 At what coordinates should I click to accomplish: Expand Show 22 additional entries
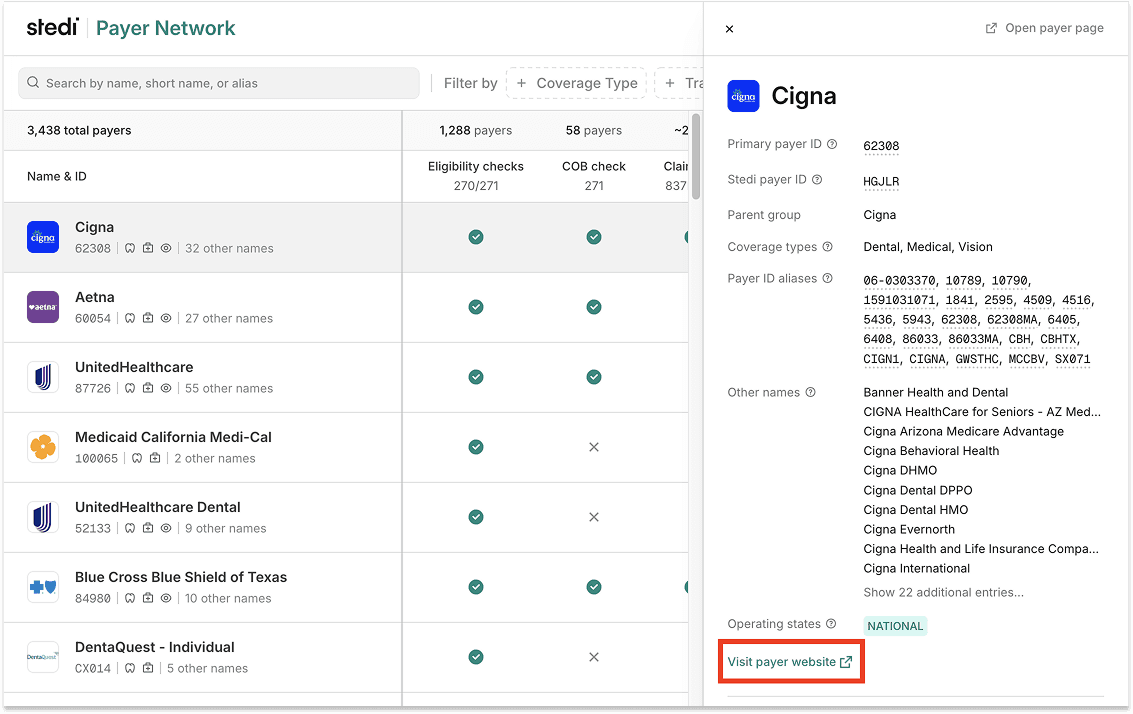click(x=944, y=593)
